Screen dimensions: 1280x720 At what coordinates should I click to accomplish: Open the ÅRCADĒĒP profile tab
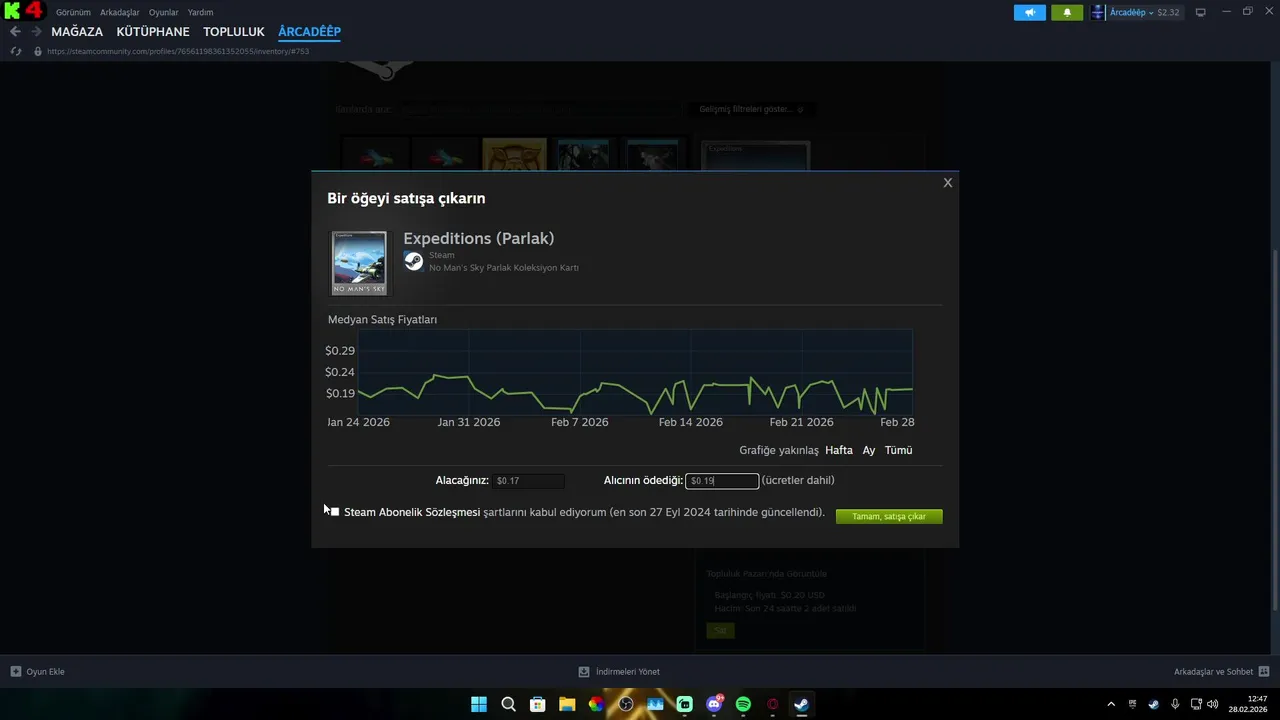(310, 32)
